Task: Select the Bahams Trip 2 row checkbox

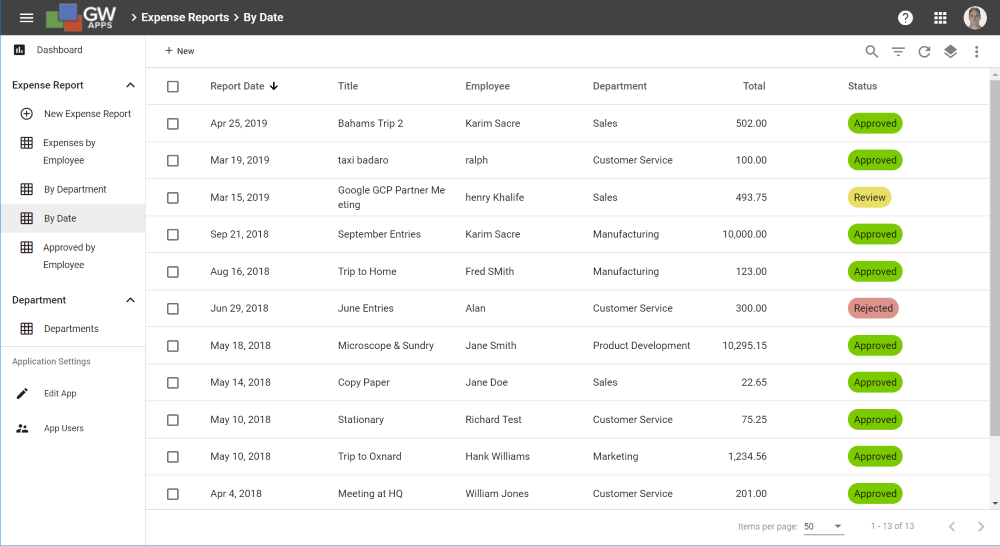Action: (x=173, y=124)
